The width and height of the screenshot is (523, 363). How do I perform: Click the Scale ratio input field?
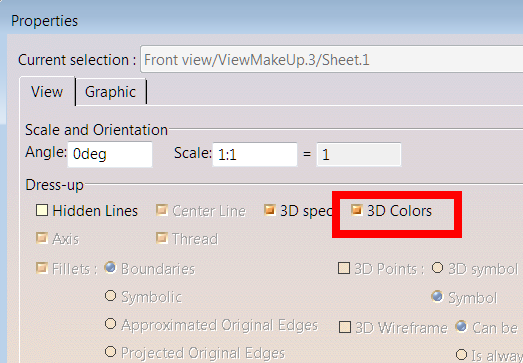click(x=255, y=154)
